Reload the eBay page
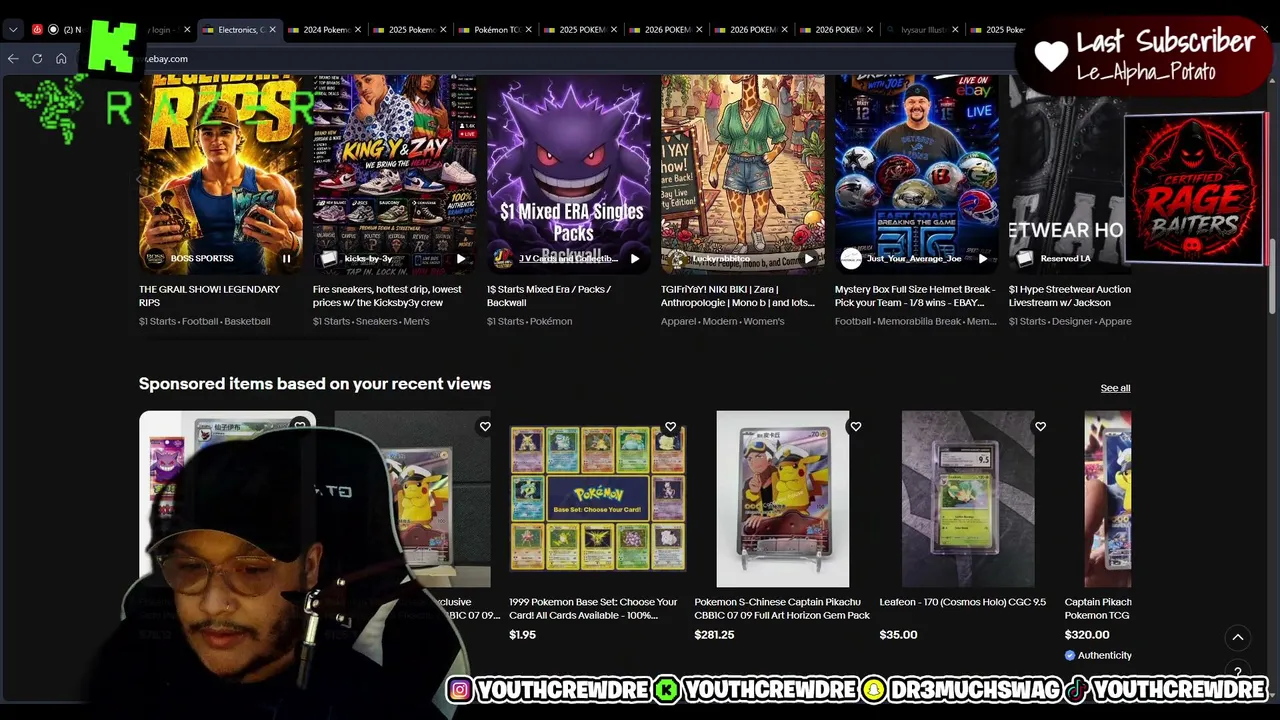 point(37,59)
